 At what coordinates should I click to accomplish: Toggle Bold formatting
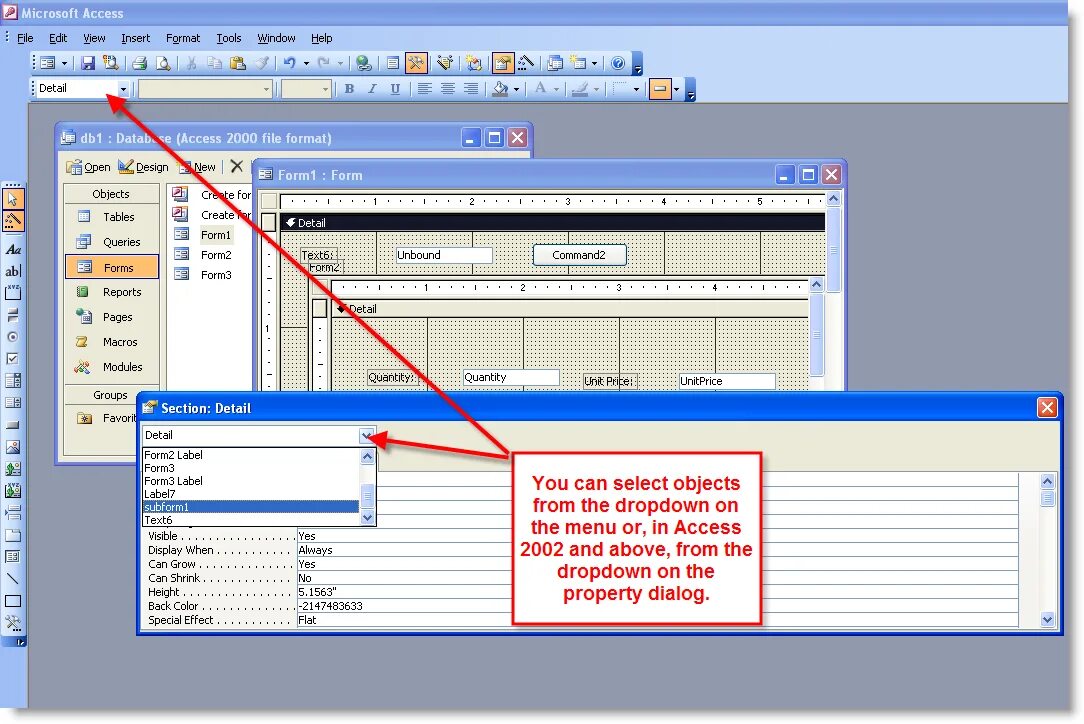[x=349, y=89]
